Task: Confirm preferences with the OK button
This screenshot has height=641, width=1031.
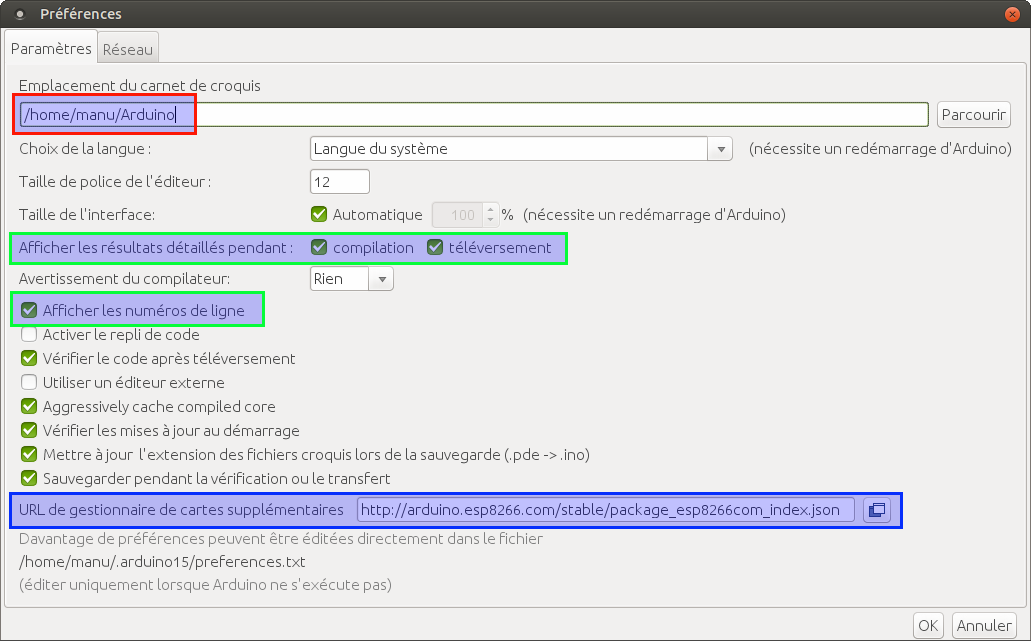Action: point(928,625)
